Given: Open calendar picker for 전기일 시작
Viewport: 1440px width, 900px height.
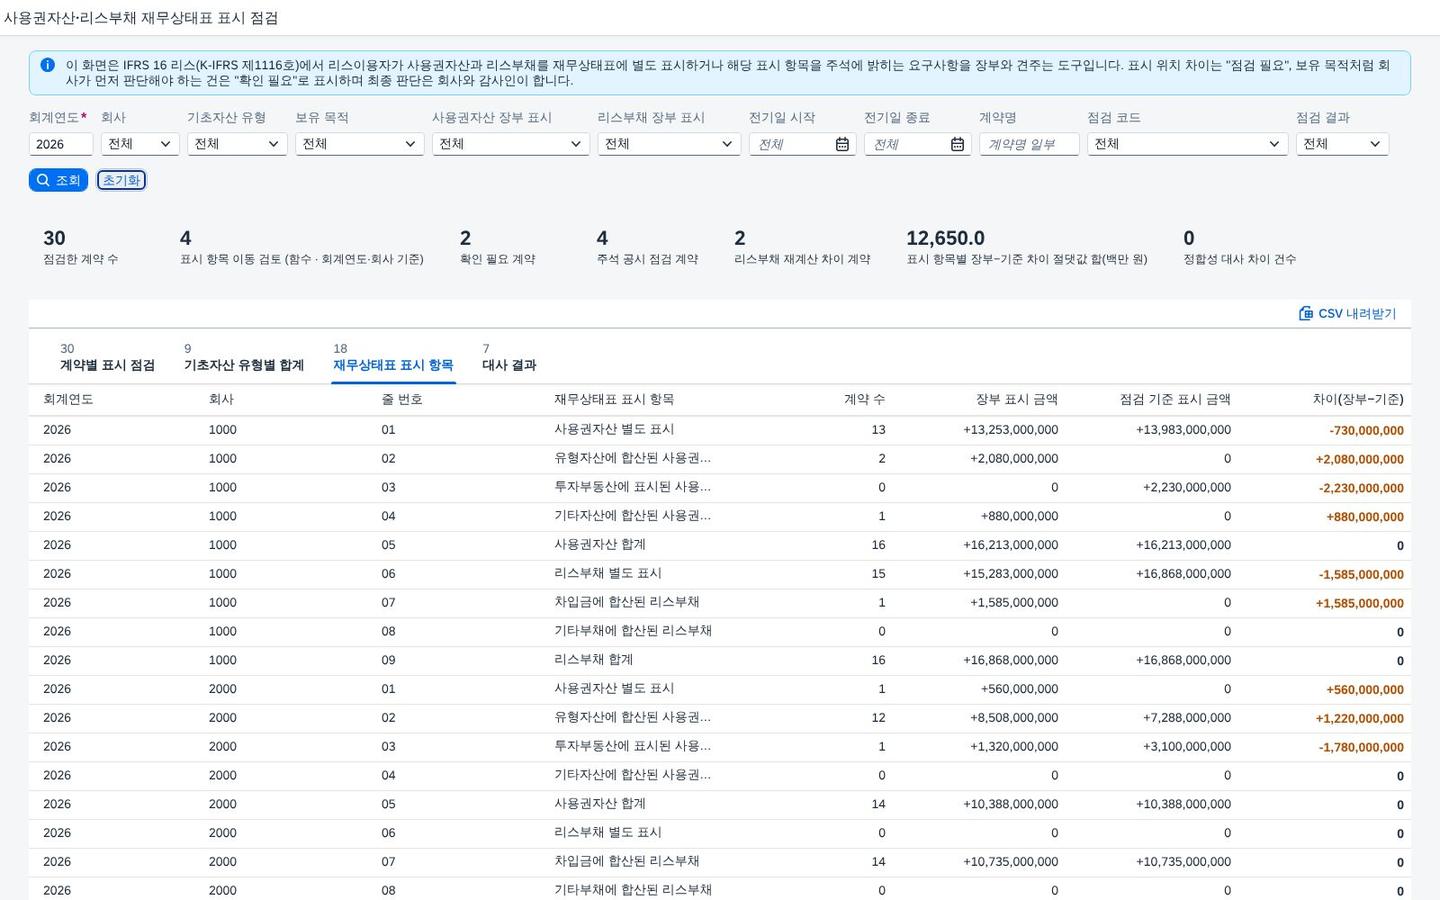Looking at the screenshot, I should pos(842,144).
